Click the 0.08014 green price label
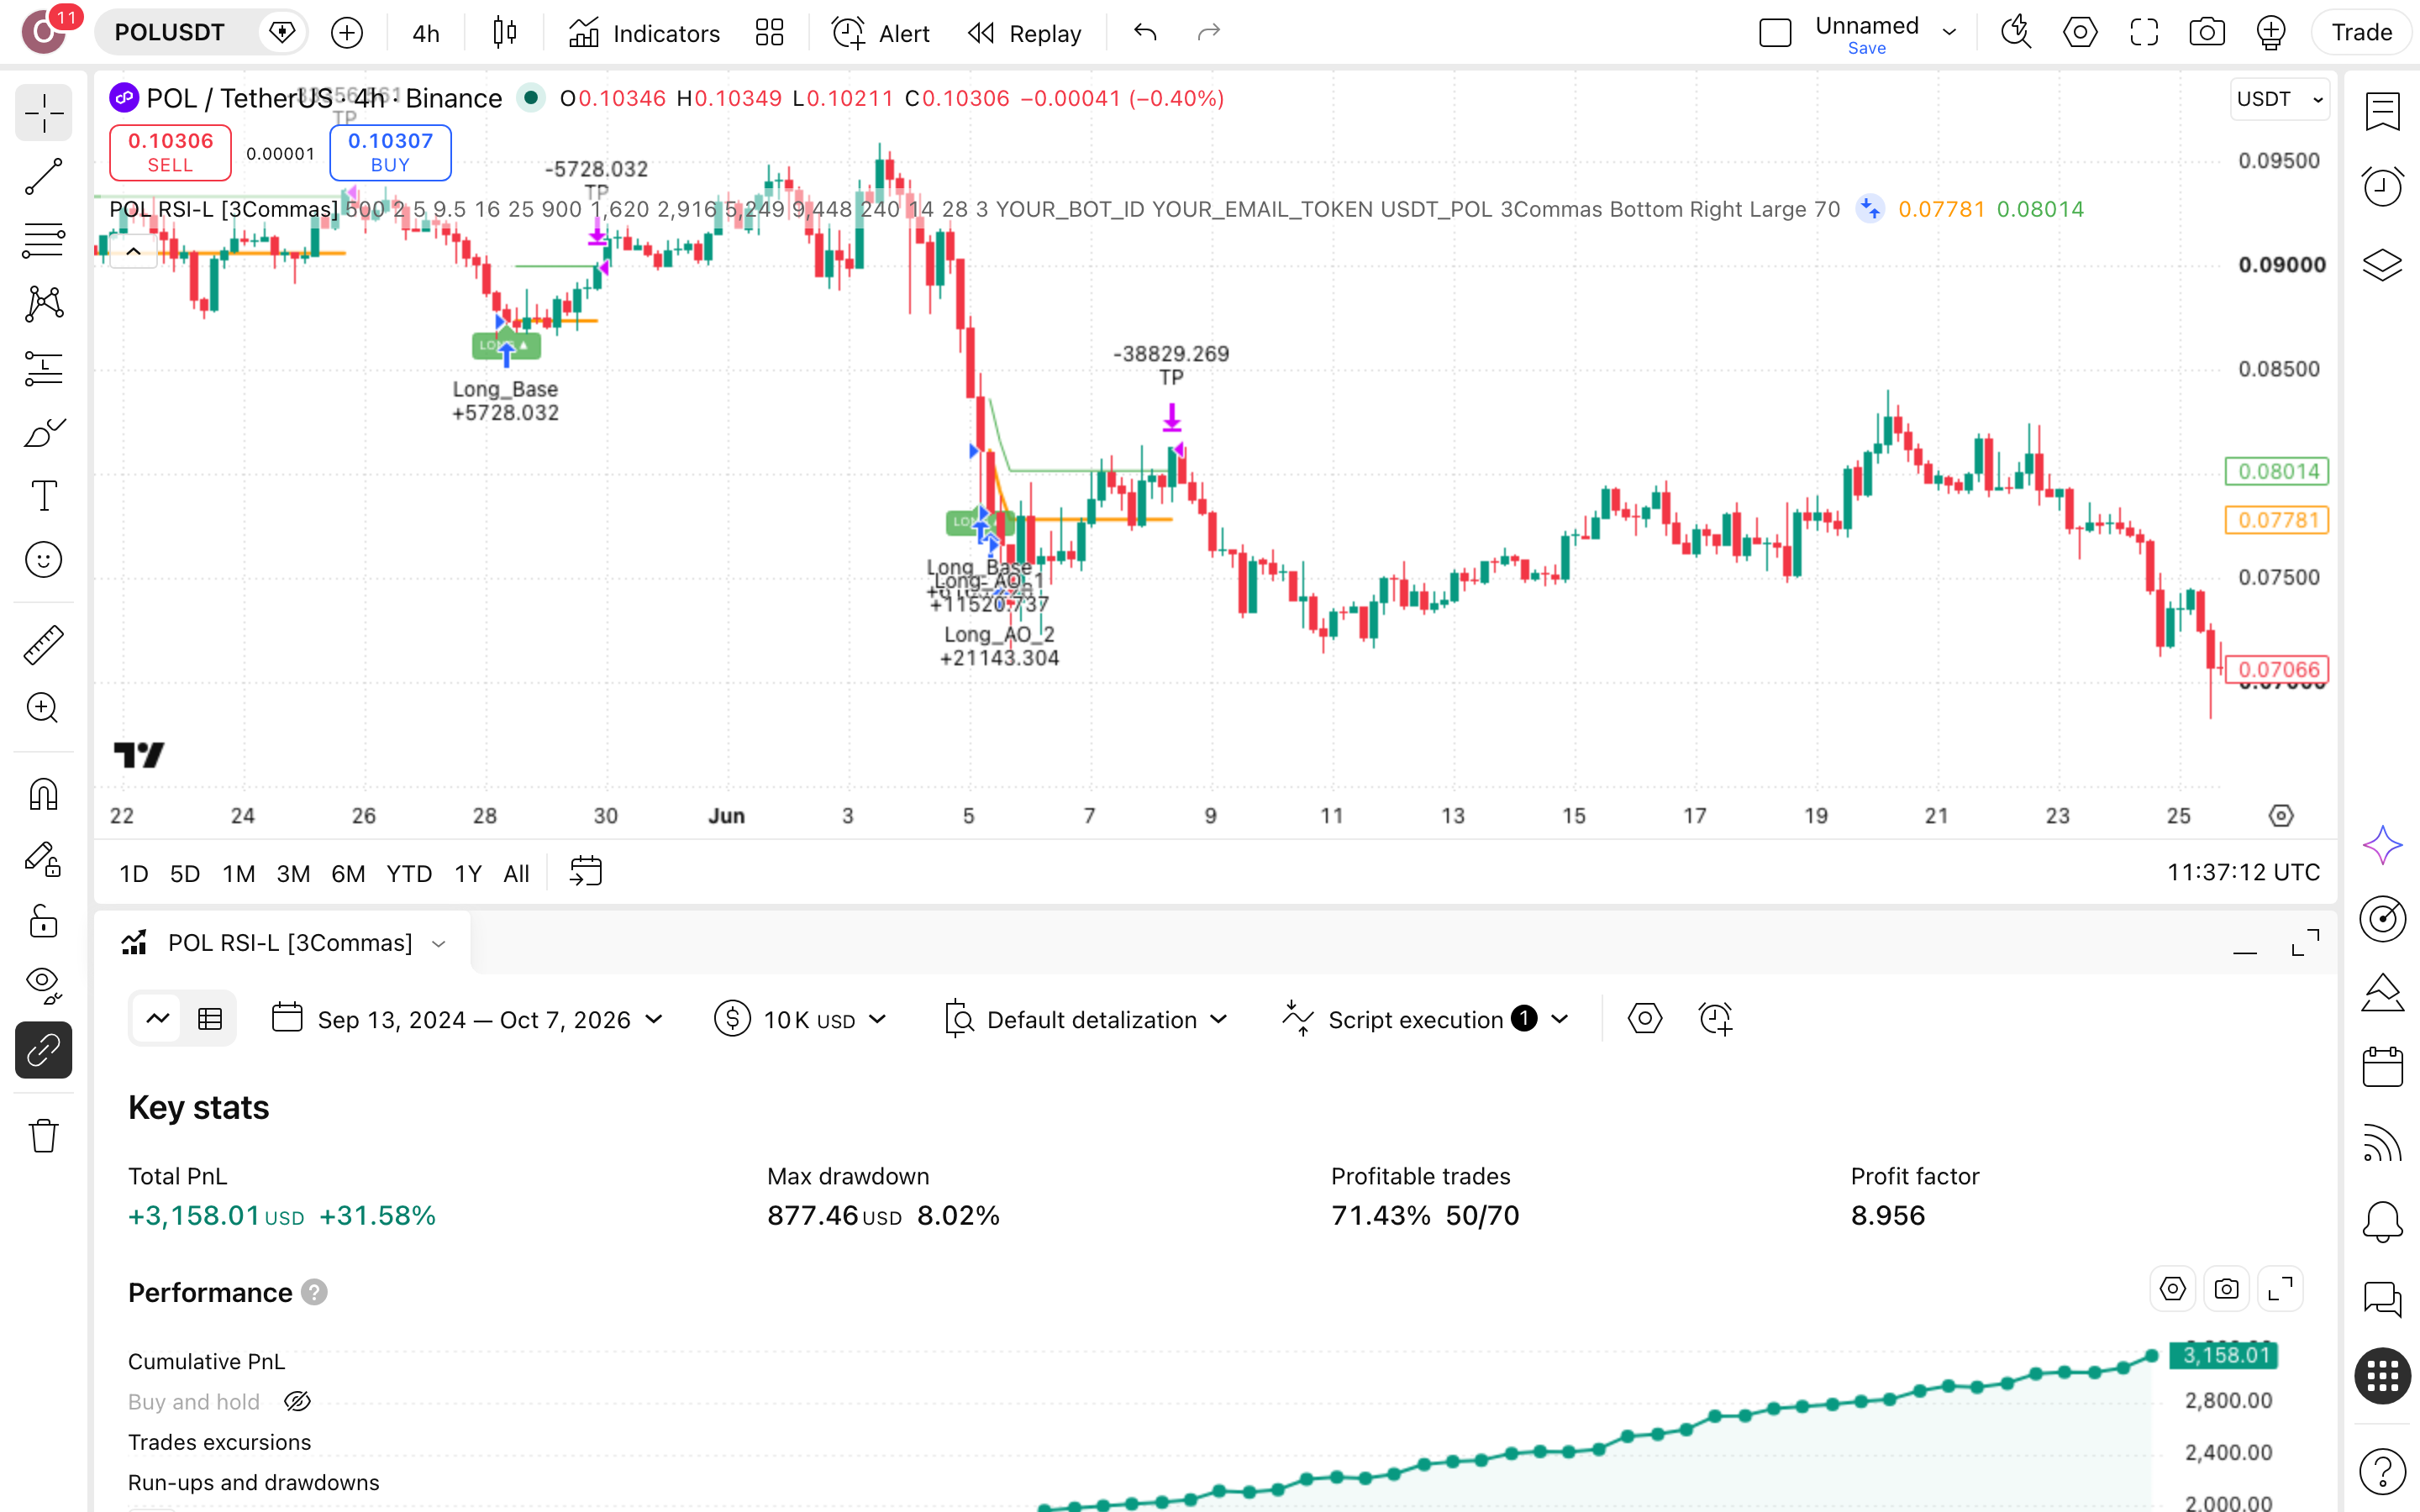The width and height of the screenshot is (2420, 1512). [2277, 471]
